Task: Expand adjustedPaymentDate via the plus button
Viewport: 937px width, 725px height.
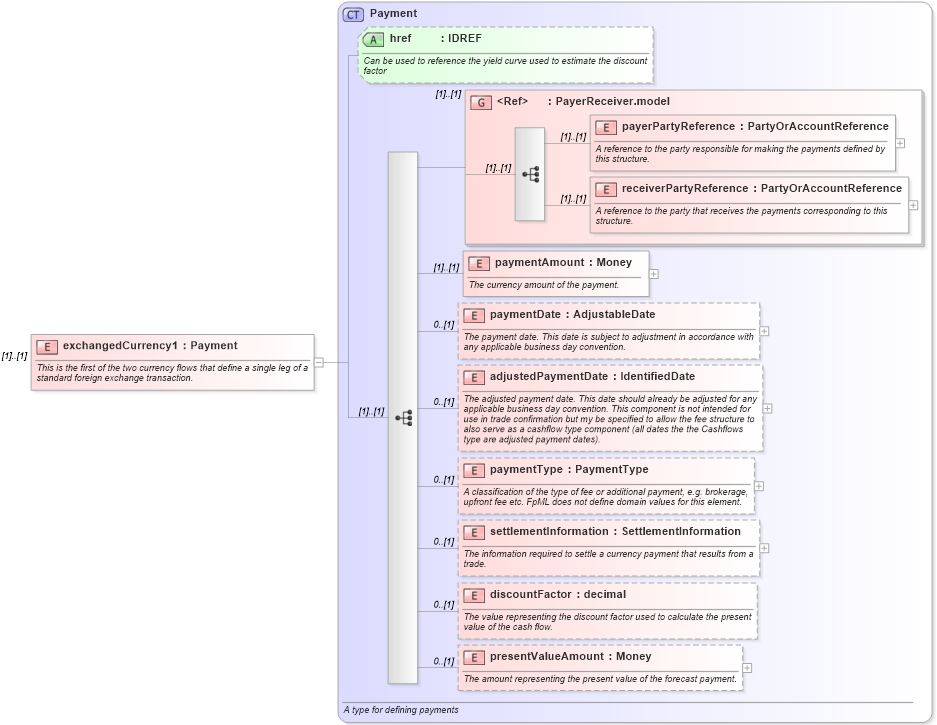Action: click(767, 408)
